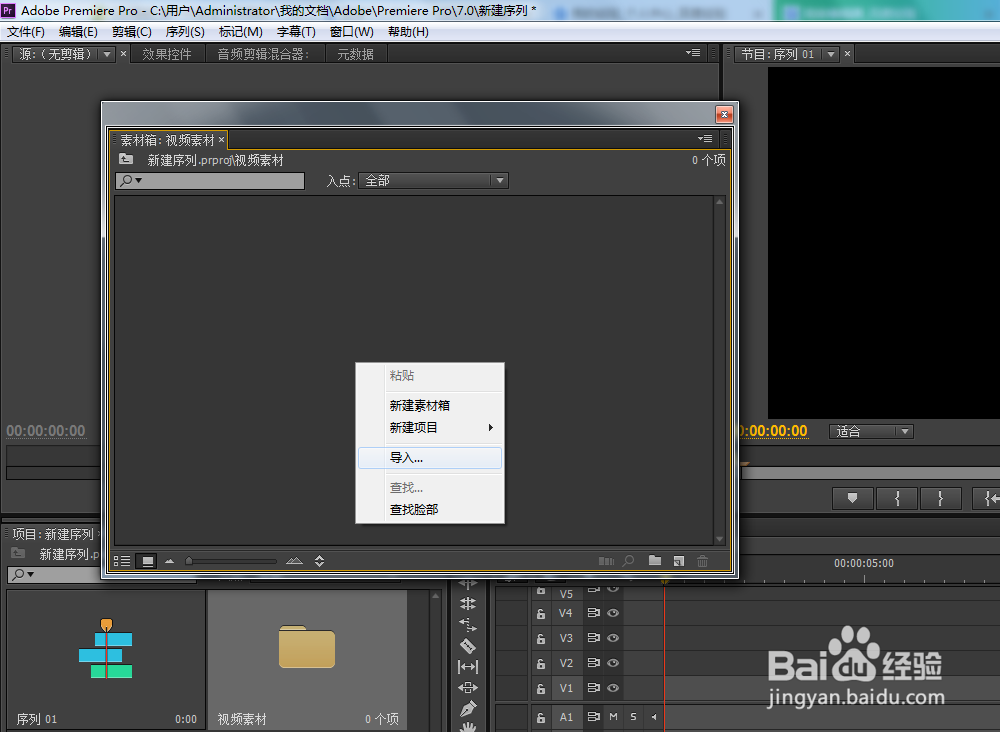The width and height of the screenshot is (1000, 732).
Task: Choose 导入... from the context menu
Action: click(430, 458)
